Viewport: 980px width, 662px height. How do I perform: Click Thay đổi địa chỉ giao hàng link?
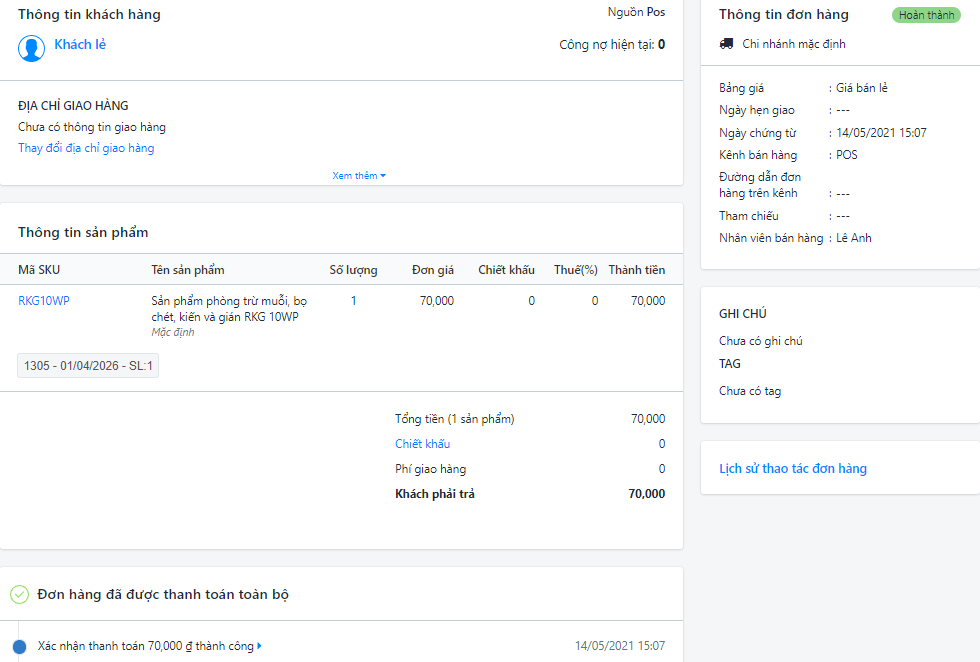[86, 148]
